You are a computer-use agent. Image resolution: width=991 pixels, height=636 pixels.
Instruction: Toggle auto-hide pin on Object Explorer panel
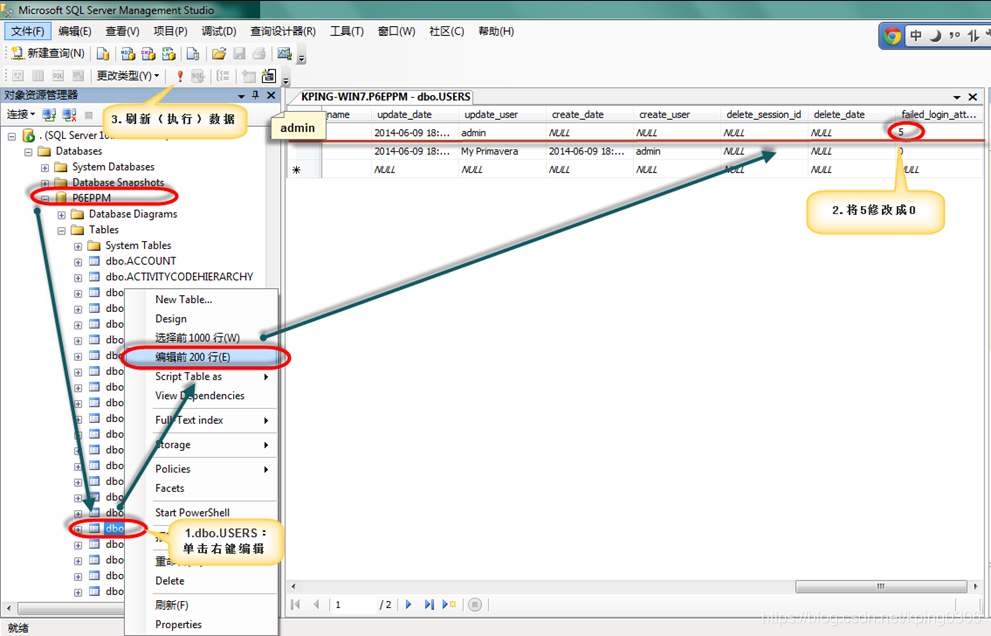pyautogui.click(x=255, y=95)
